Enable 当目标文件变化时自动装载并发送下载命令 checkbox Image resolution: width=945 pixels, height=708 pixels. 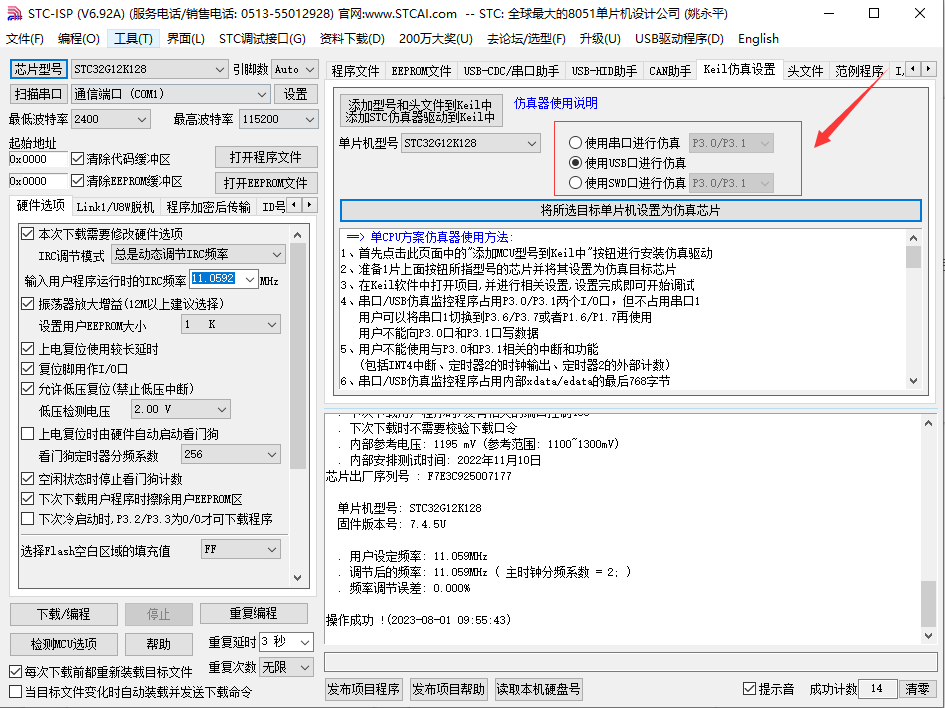click(16, 692)
